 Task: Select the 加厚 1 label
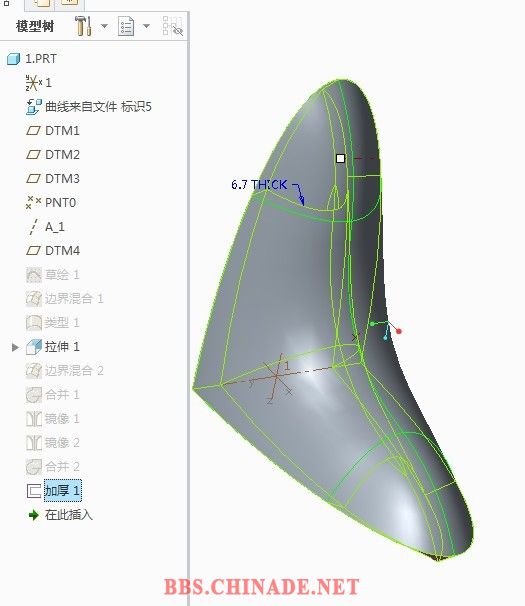pyautogui.click(x=63, y=491)
